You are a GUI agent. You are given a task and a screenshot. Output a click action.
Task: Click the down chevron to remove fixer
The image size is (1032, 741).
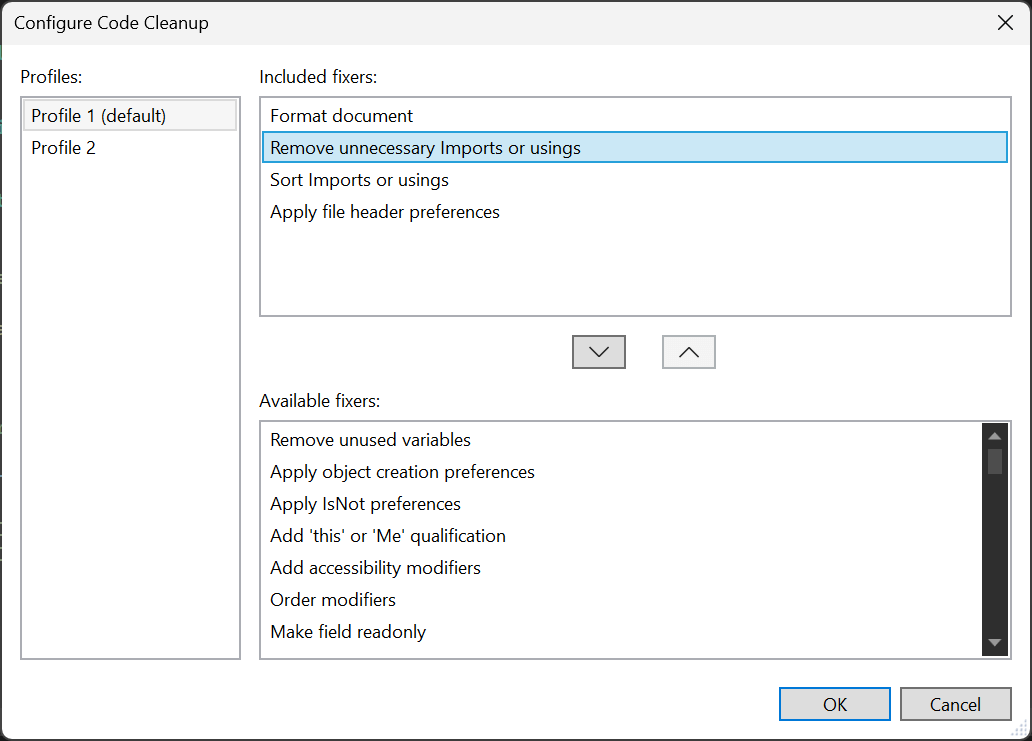coord(598,352)
